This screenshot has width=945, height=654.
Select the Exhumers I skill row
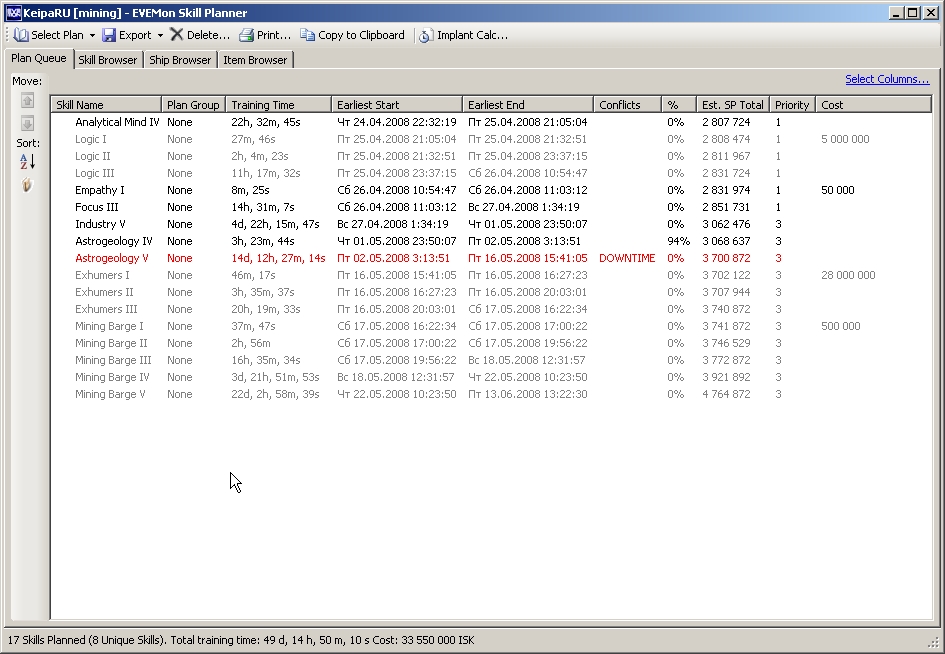(x=491, y=275)
